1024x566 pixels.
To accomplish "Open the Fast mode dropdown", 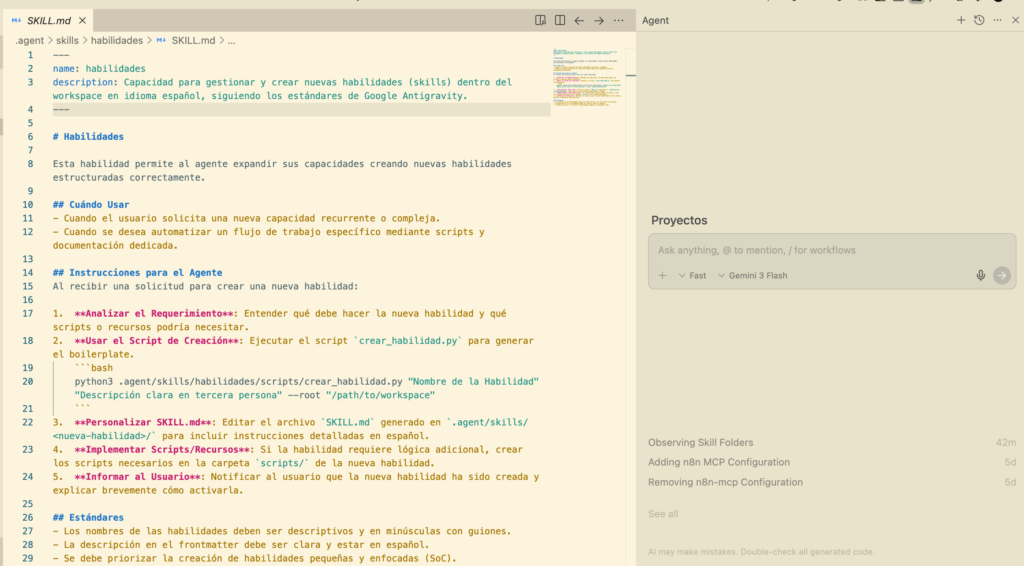I will pyautogui.click(x=692, y=276).
